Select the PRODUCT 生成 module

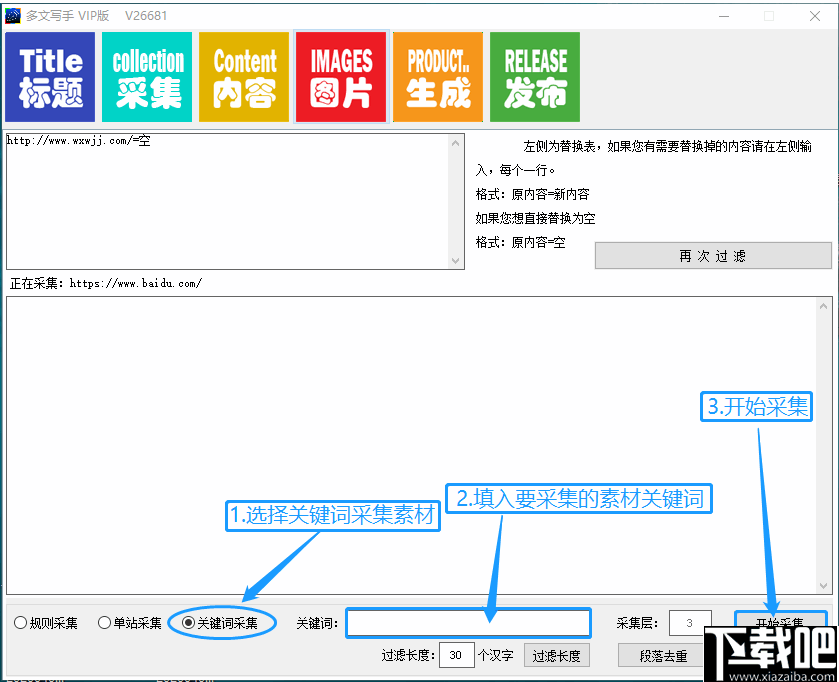pos(437,76)
